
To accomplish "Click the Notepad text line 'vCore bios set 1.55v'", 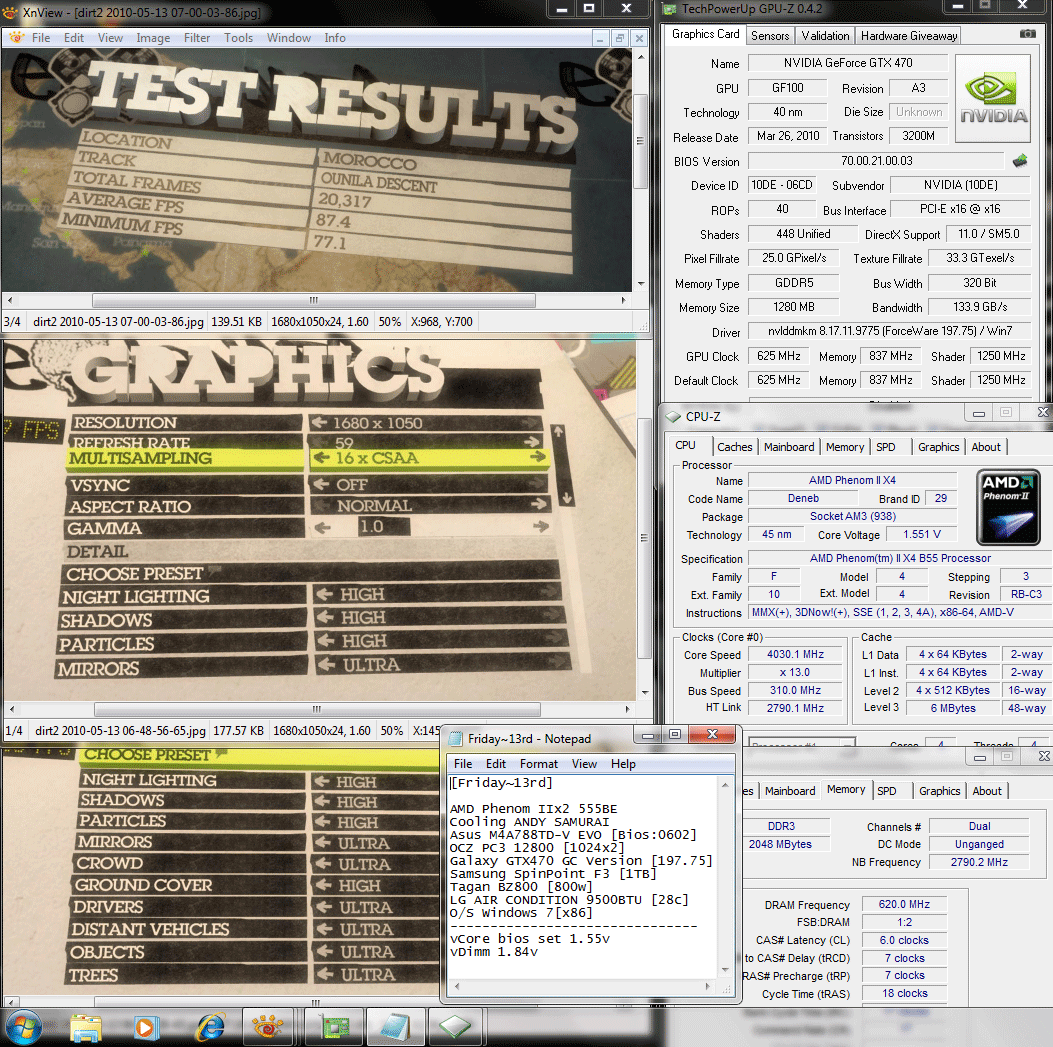I will pos(529,938).
